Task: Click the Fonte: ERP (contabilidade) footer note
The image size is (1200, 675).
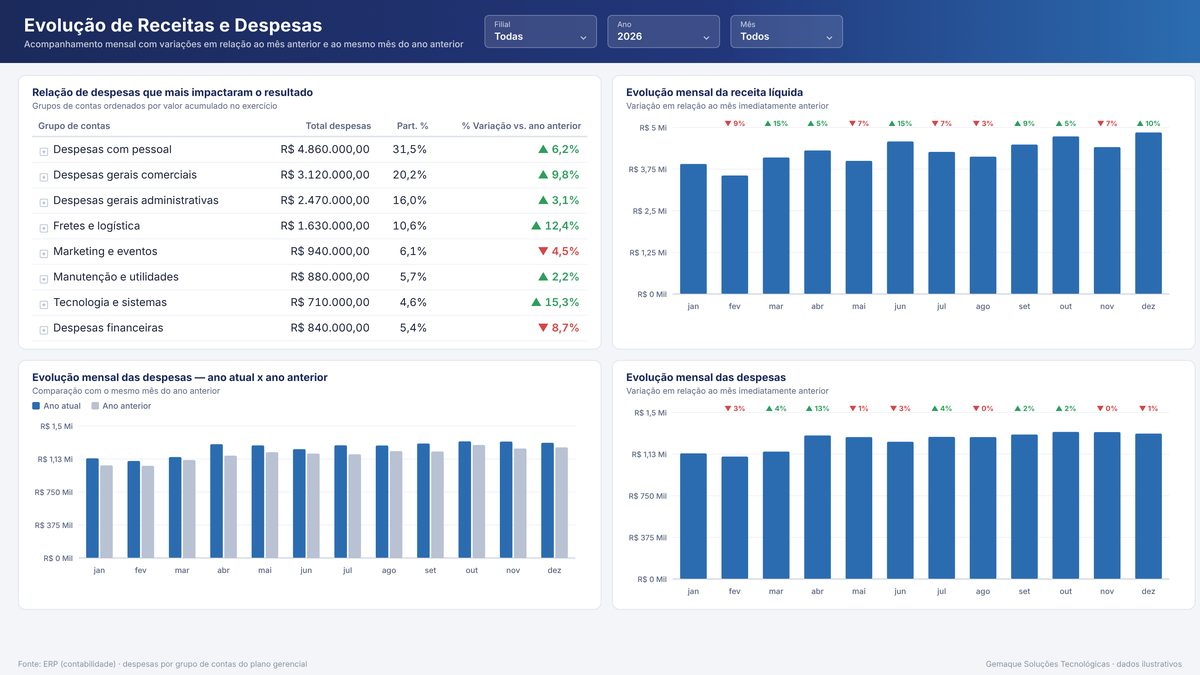Action: (162, 664)
